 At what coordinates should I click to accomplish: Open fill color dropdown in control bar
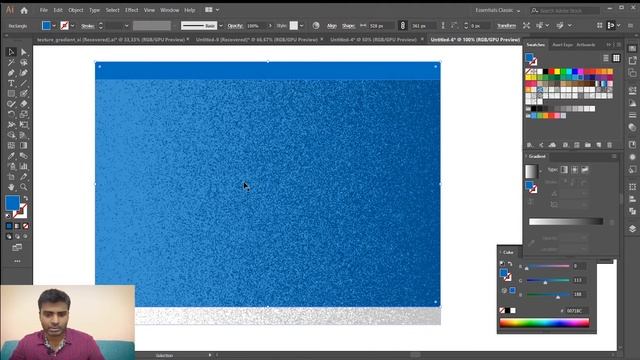54,26
